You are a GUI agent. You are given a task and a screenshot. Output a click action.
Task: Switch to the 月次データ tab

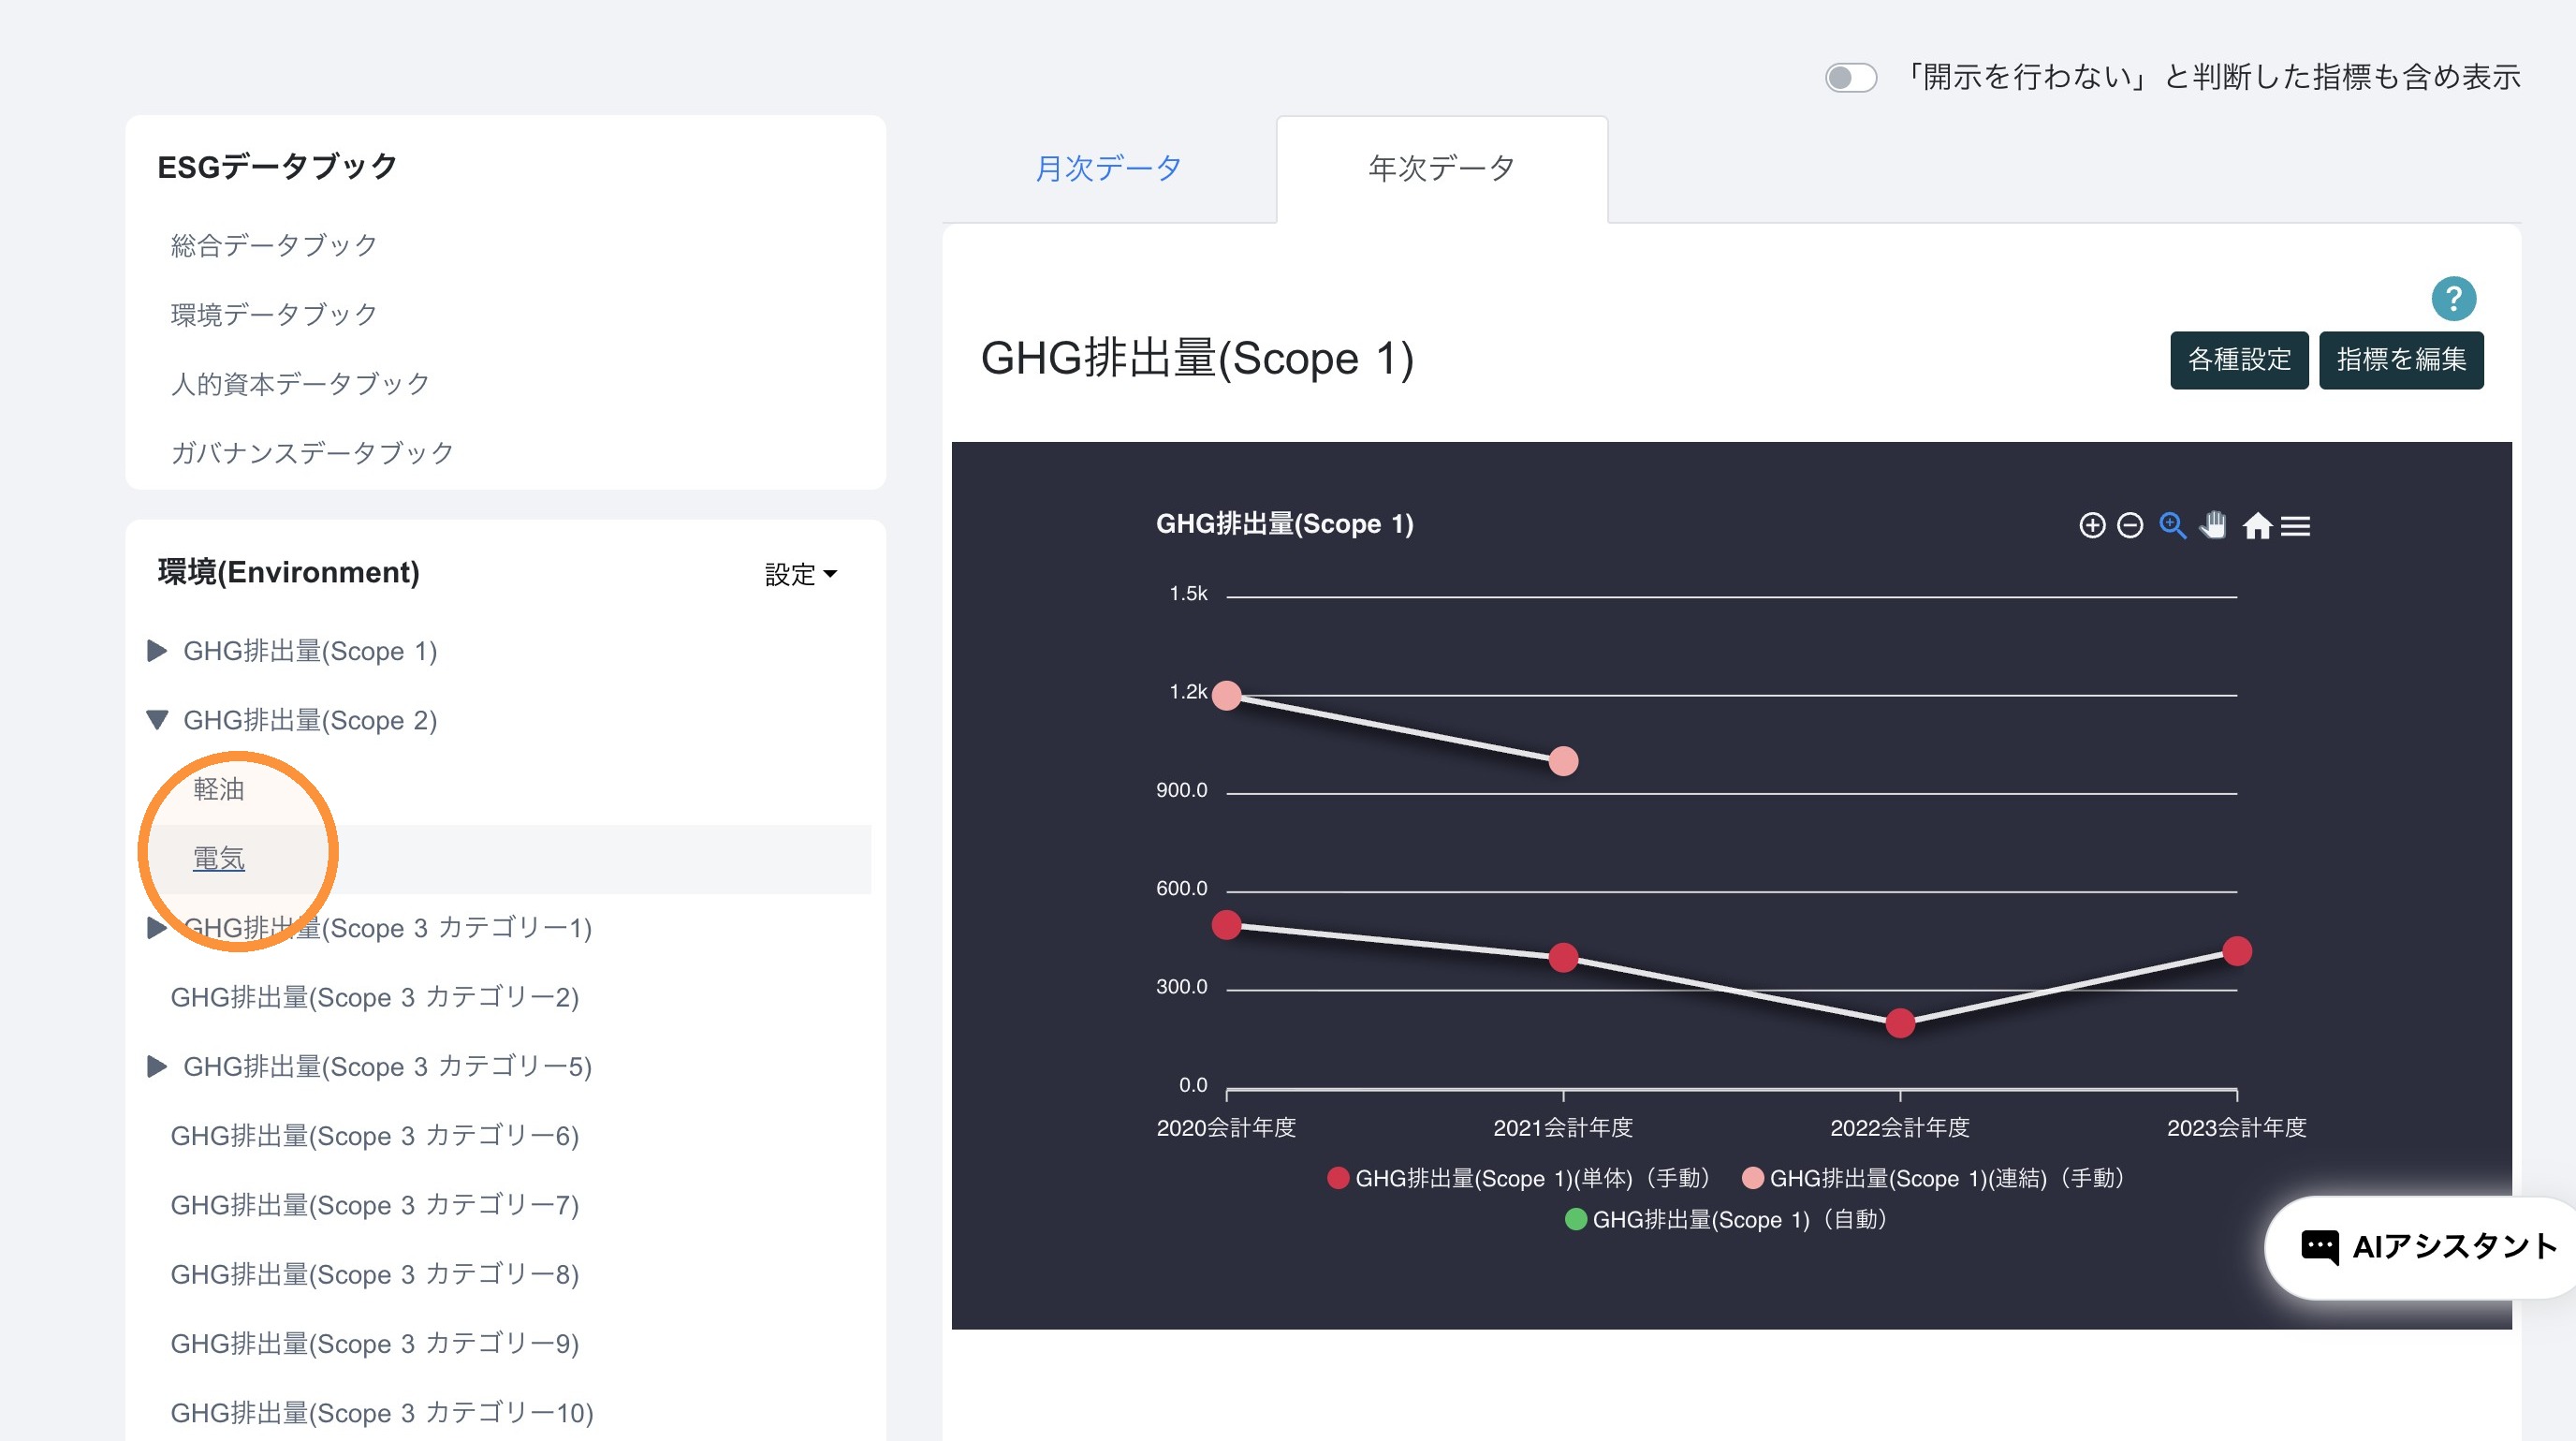(1108, 168)
